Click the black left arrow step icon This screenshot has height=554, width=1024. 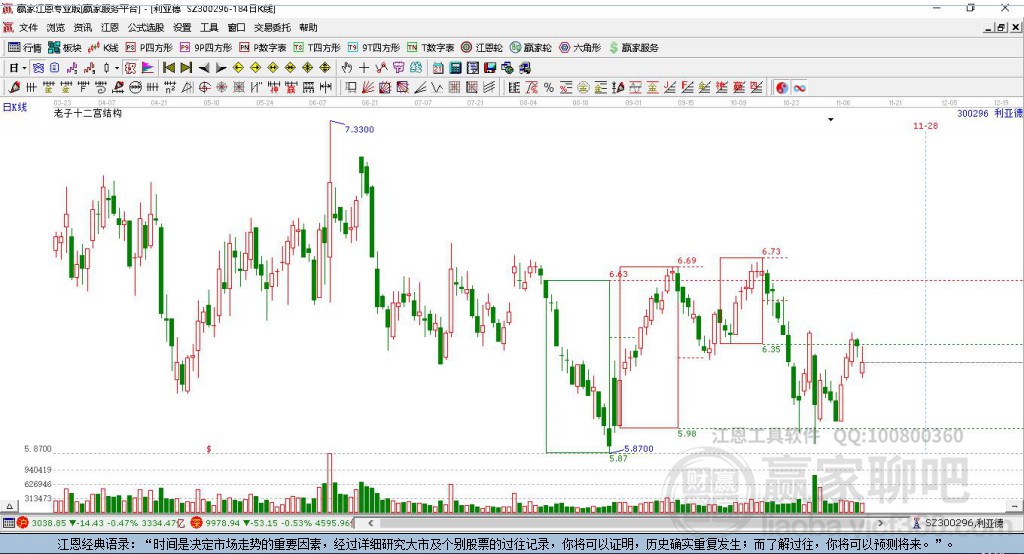tap(204, 68)
